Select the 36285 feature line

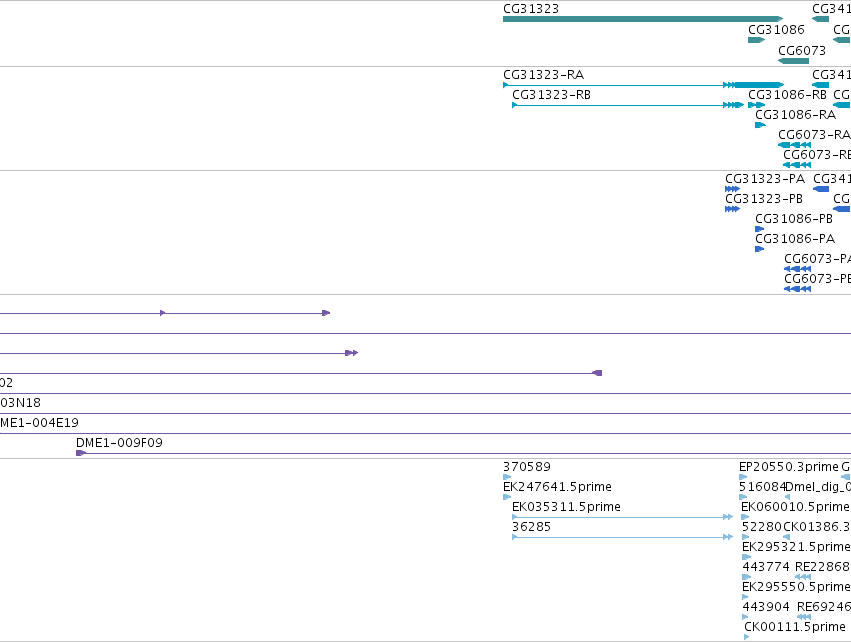[x=623, y=537]
